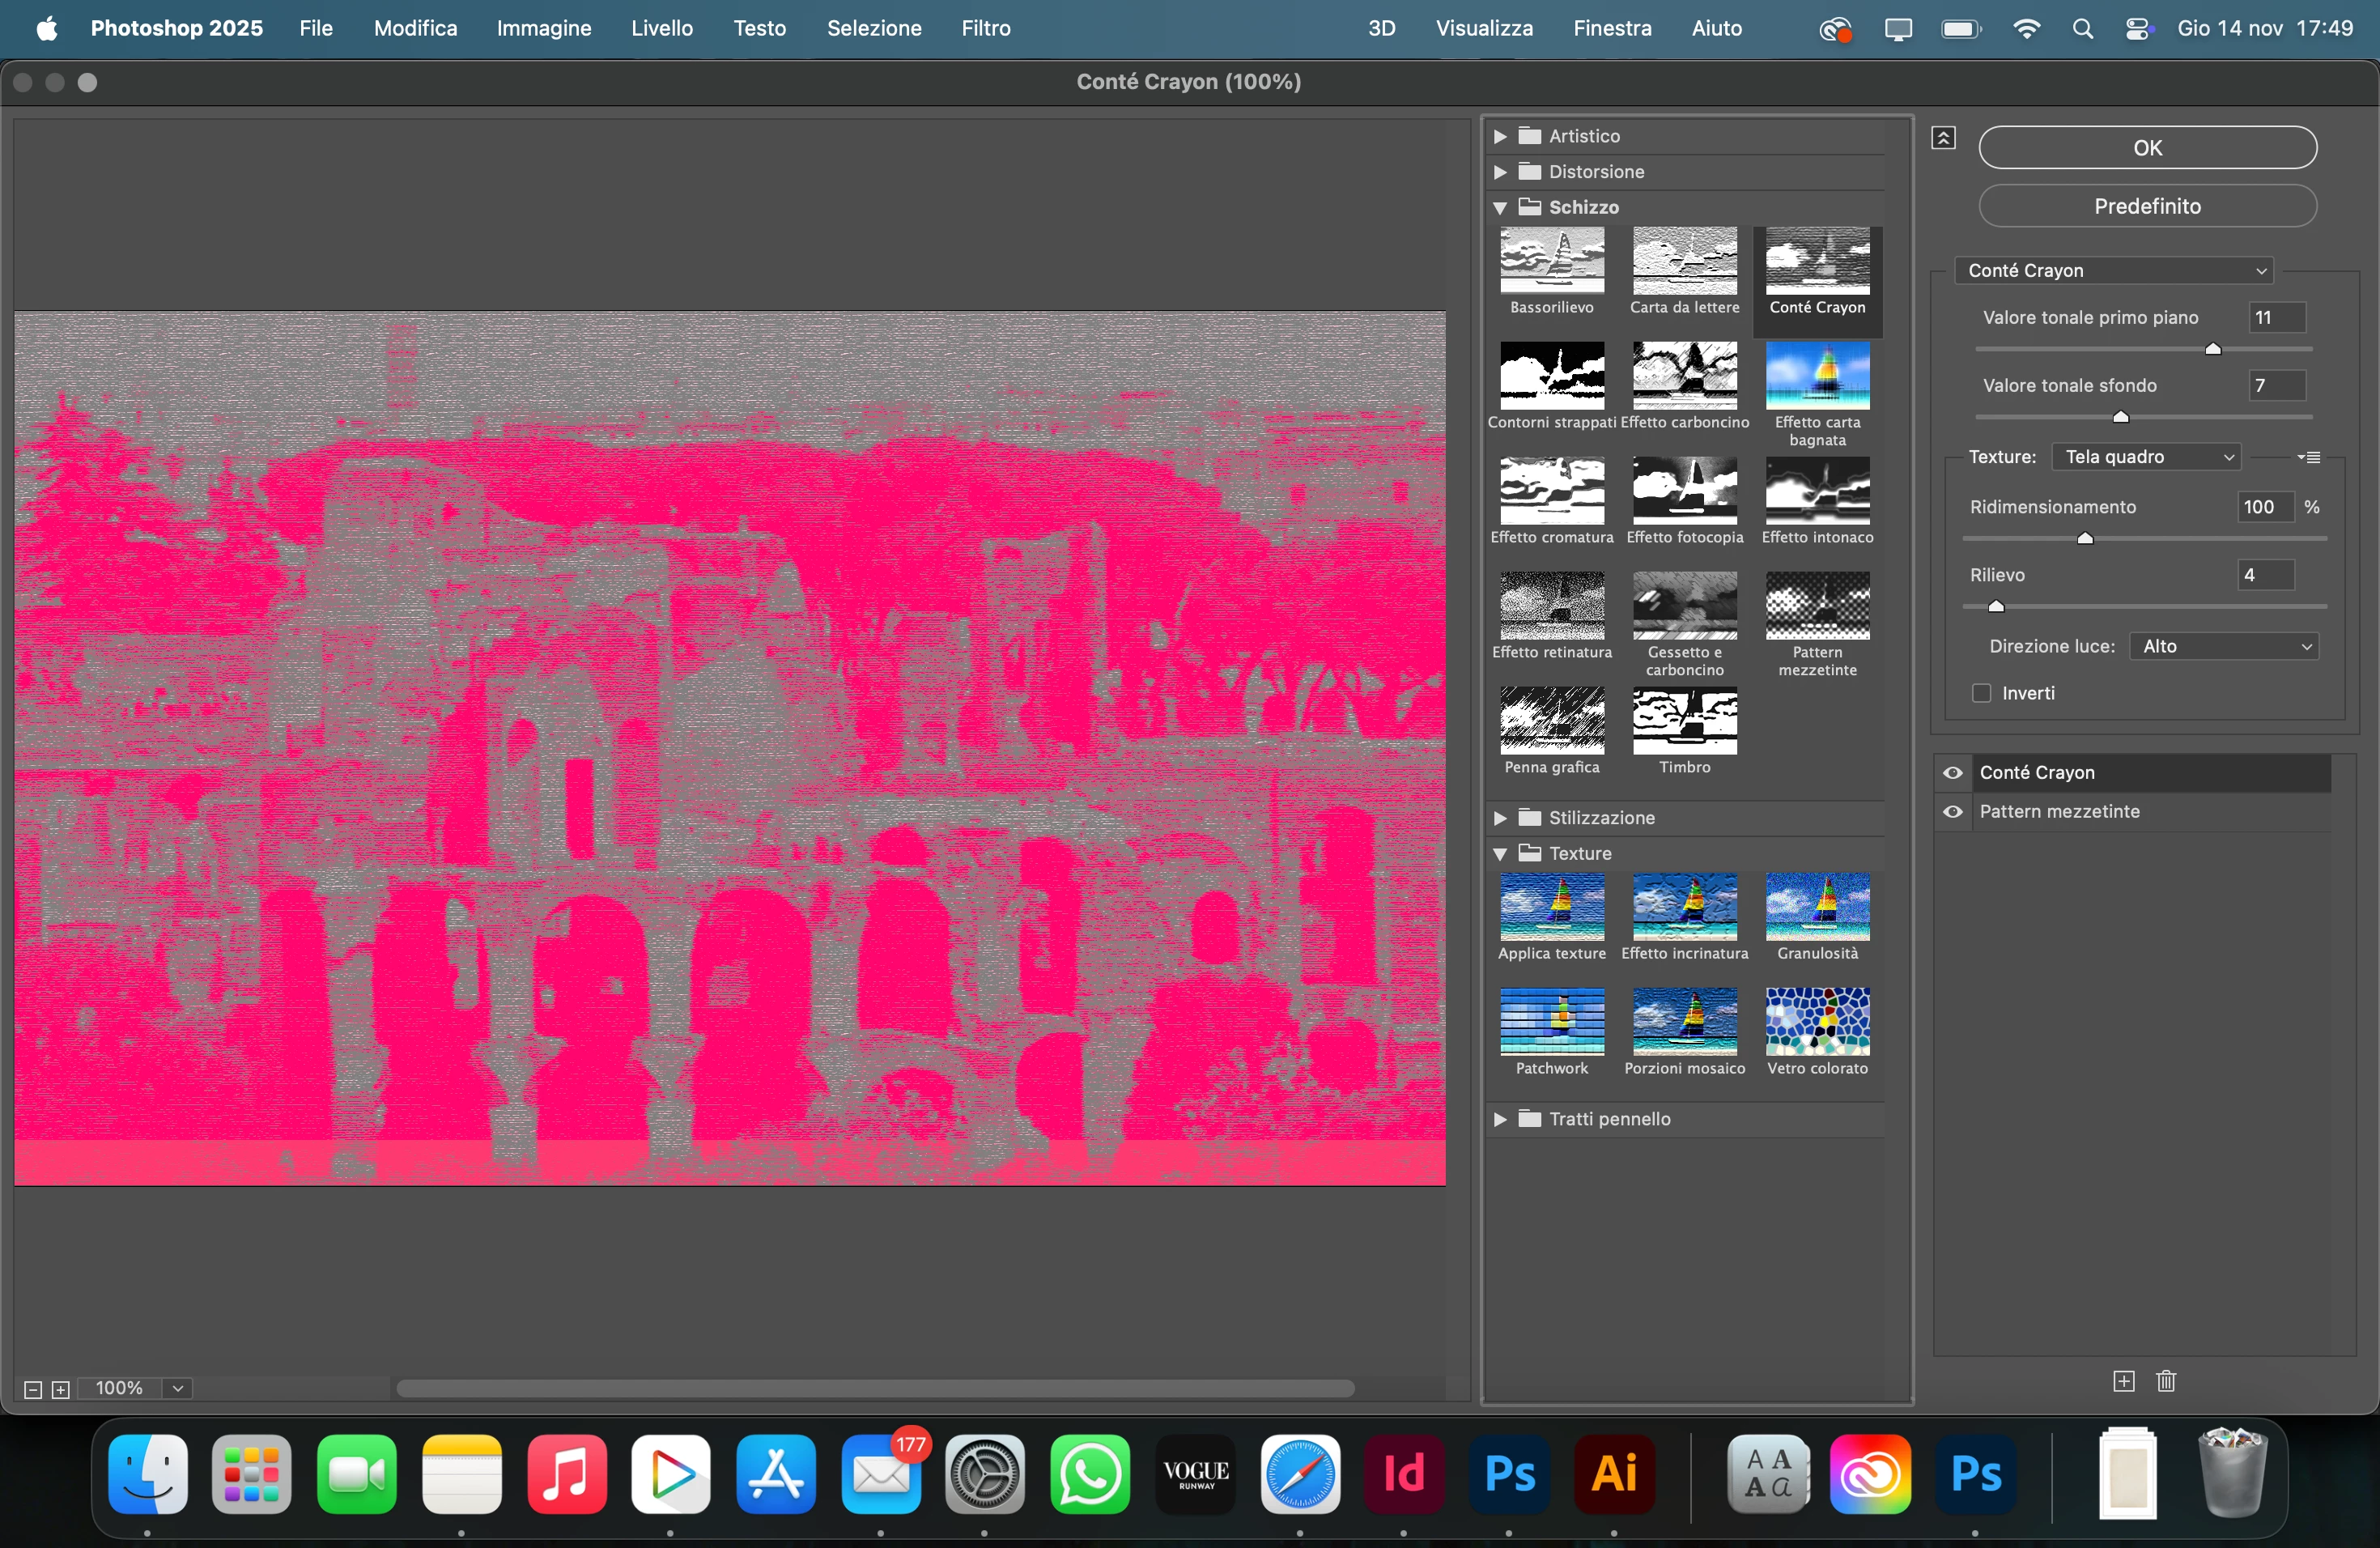Open Illustrator from the dock

coord(1613,1473)
